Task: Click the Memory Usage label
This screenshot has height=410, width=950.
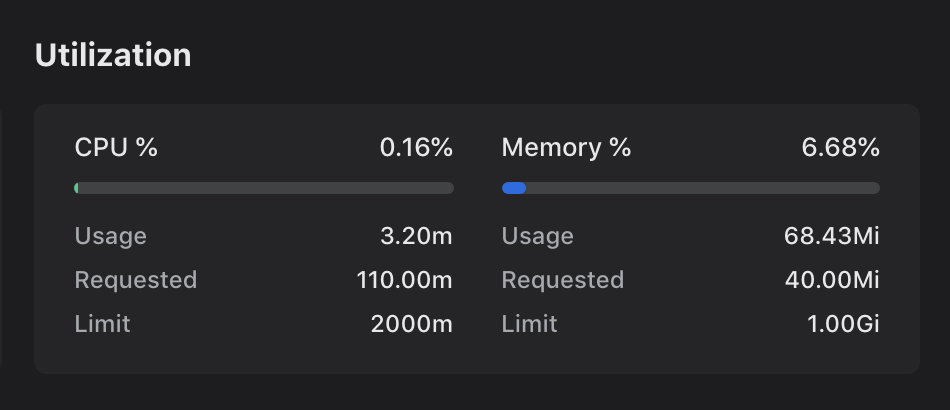Action: pos(538,236)
